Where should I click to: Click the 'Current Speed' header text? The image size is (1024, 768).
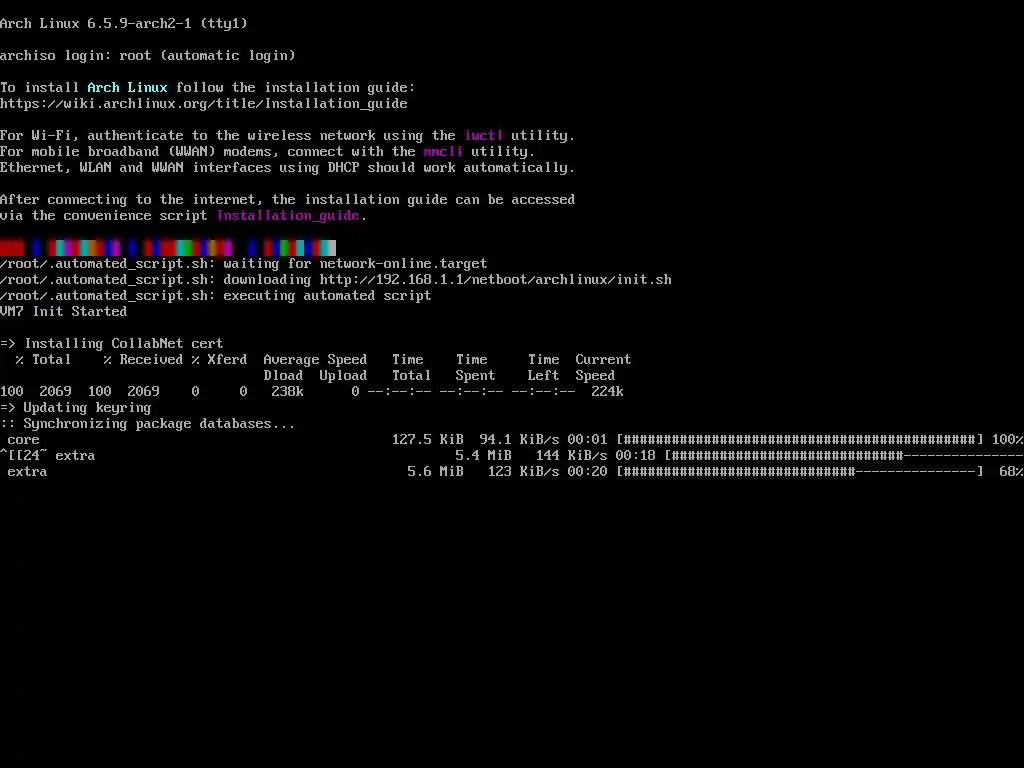click(x=603, y=367)
